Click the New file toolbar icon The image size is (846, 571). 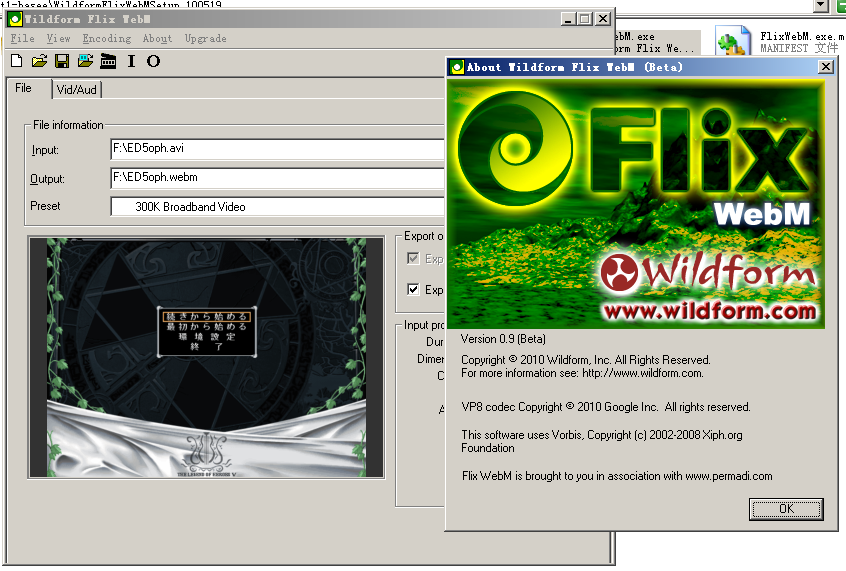(x=16, y=62)
